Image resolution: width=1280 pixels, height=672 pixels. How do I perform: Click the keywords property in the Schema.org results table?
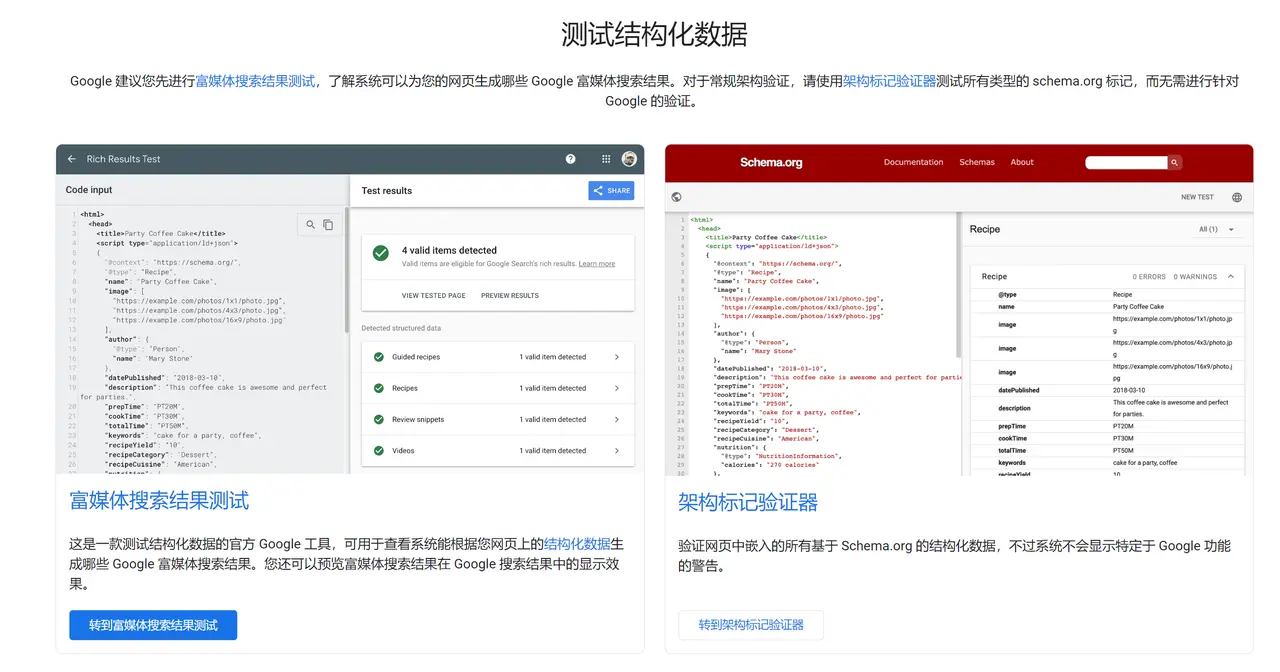coord(1012,463)
